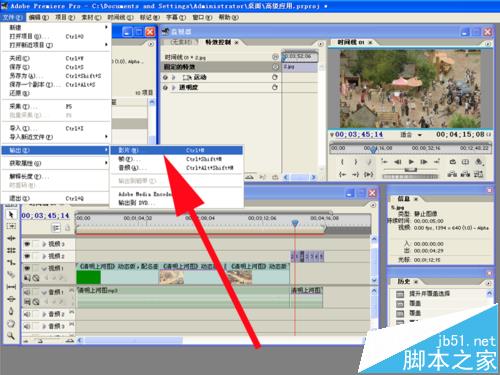The image size is (500, 375).
Task: Choose 影片 from the 输出 submenu
Action: click(x=176, y=150)
